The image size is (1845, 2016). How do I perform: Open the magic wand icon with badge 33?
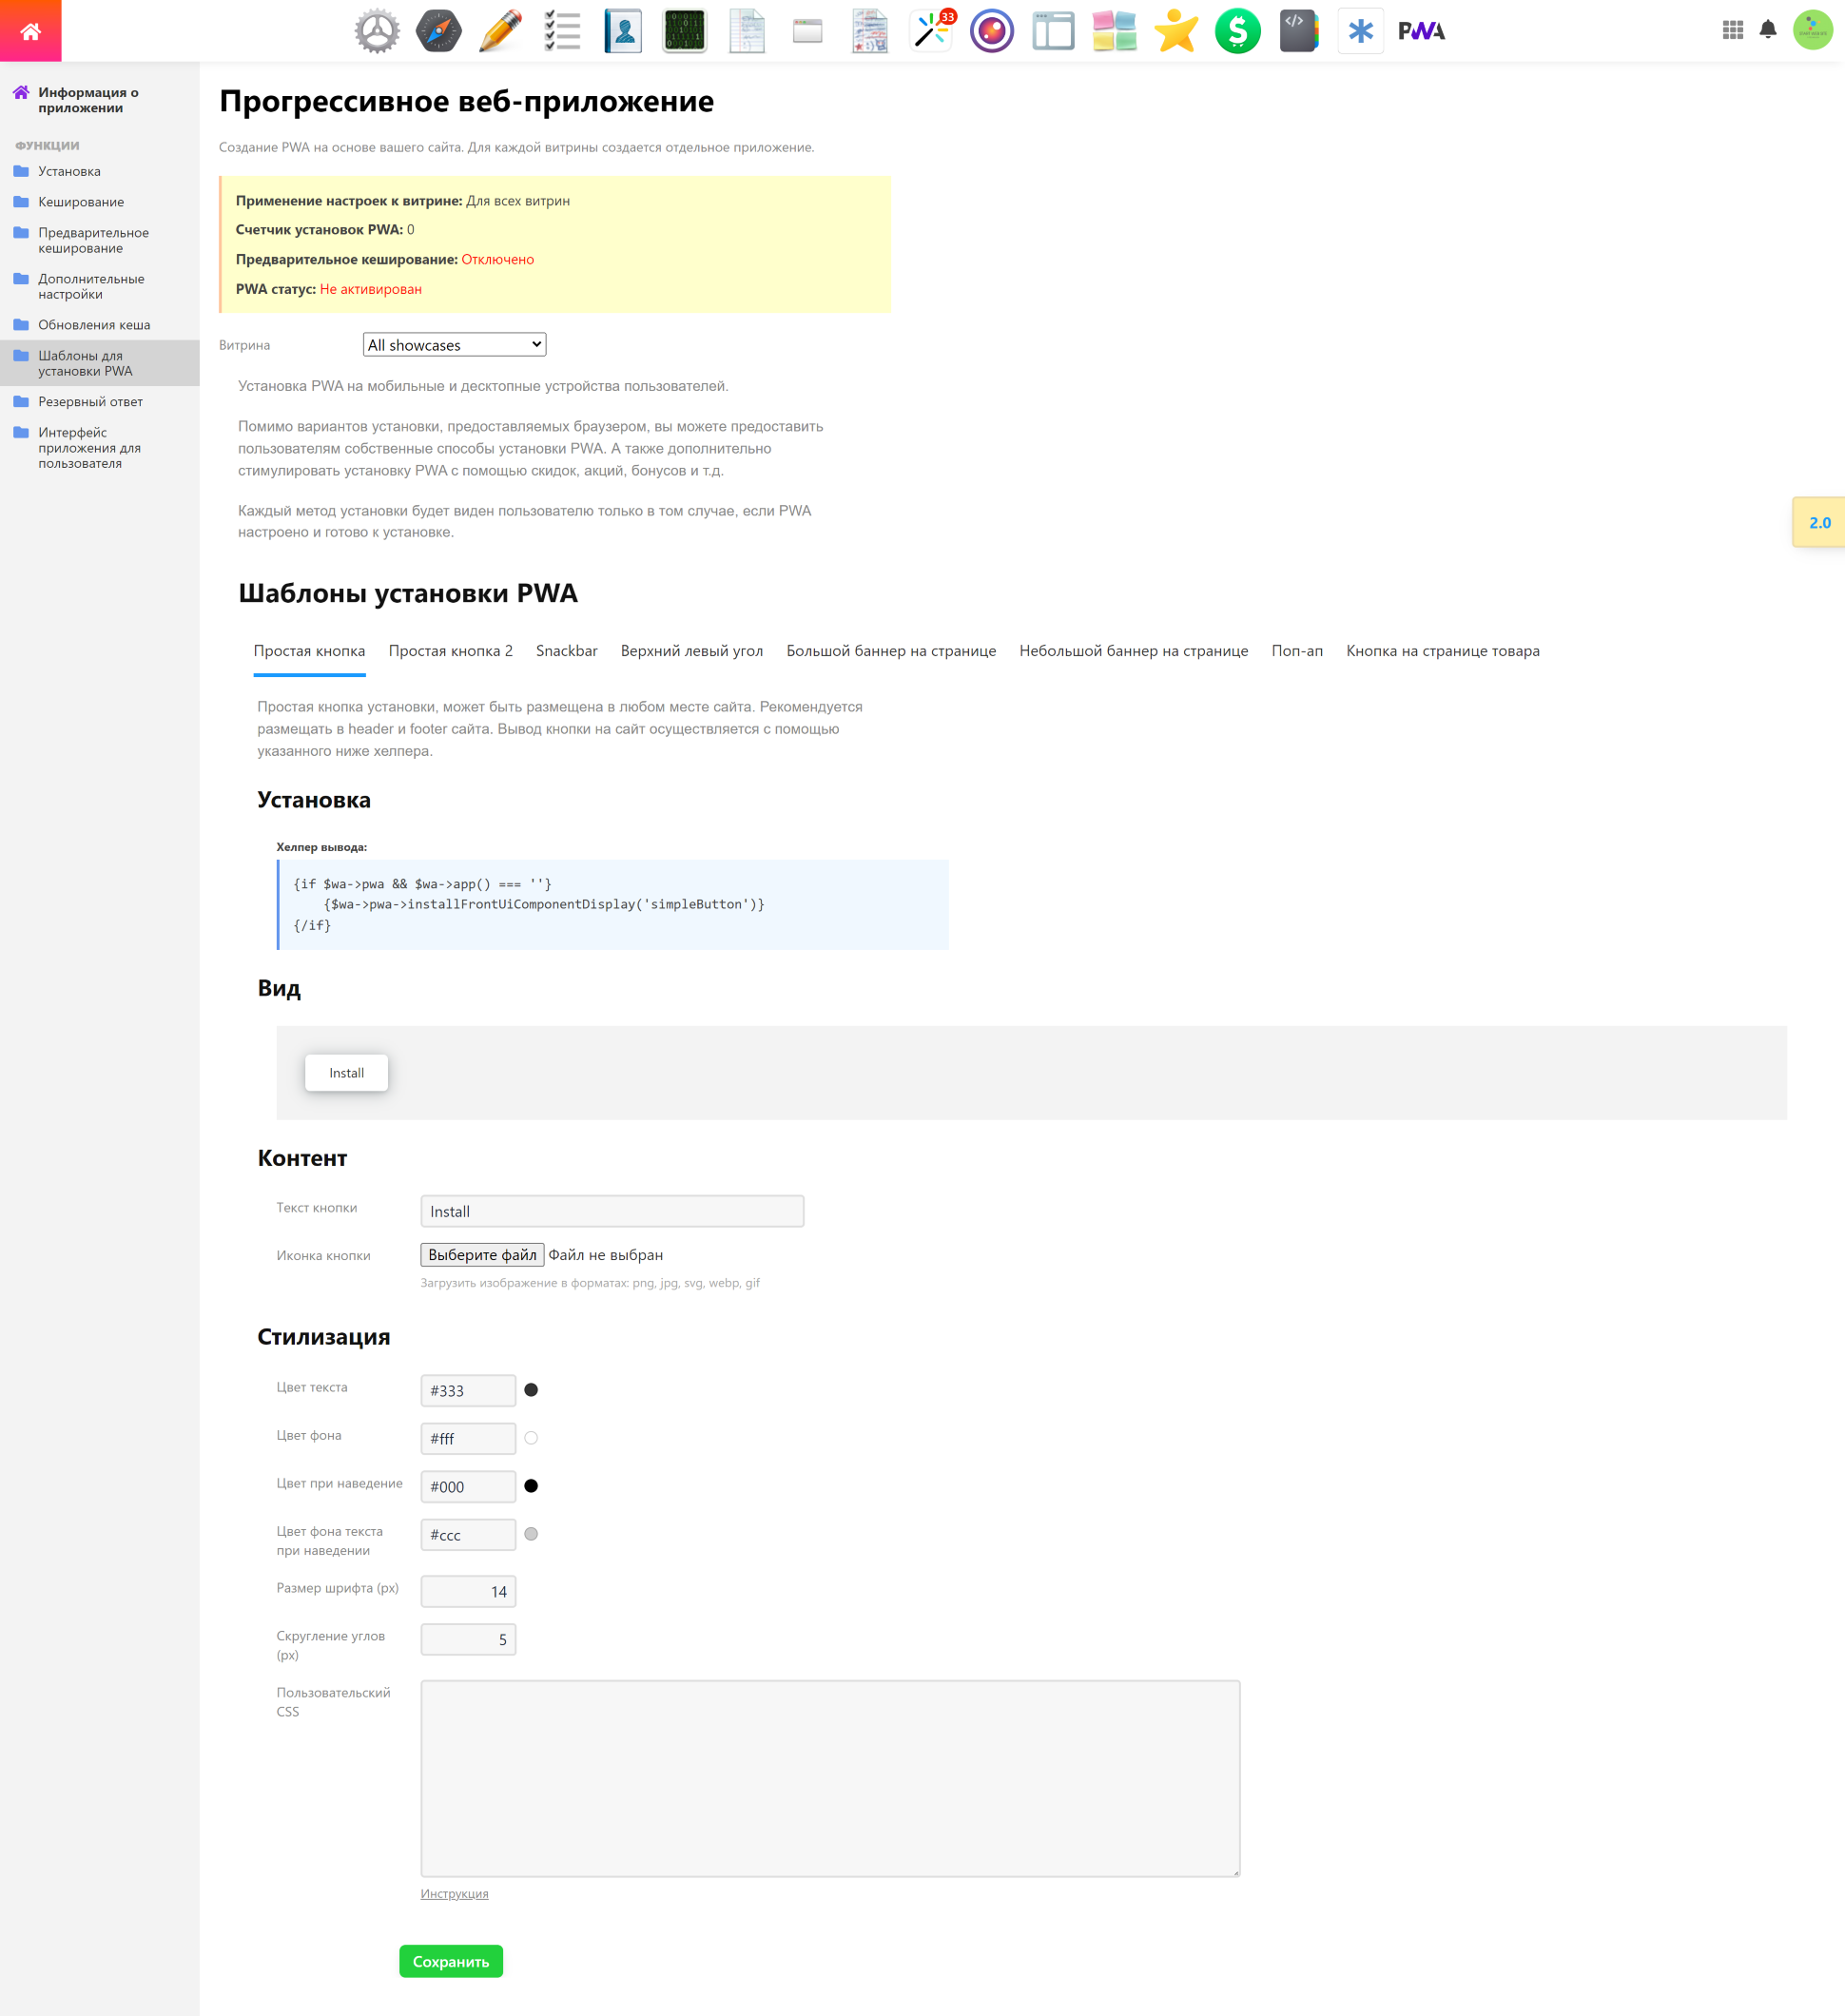coord(932,31)
